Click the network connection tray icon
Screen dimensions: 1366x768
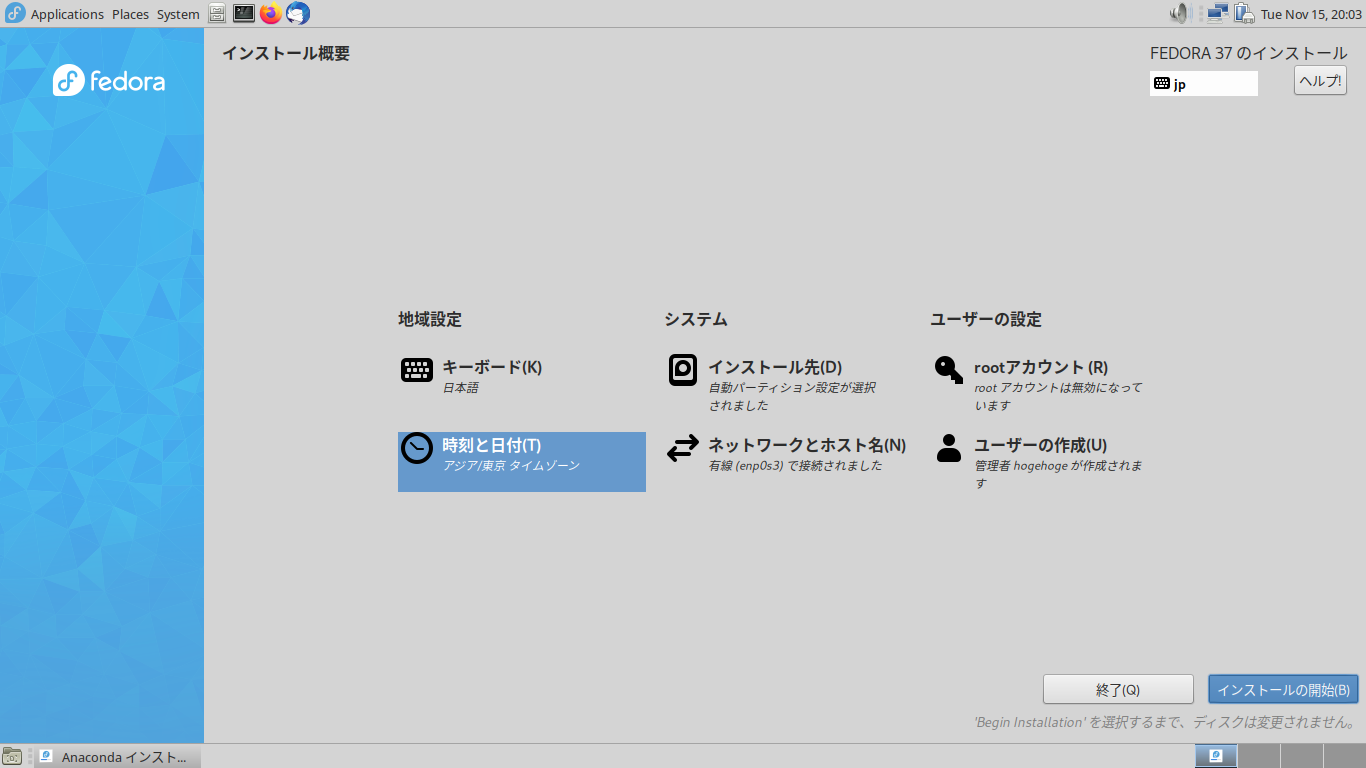click(x=1217, y=13)
